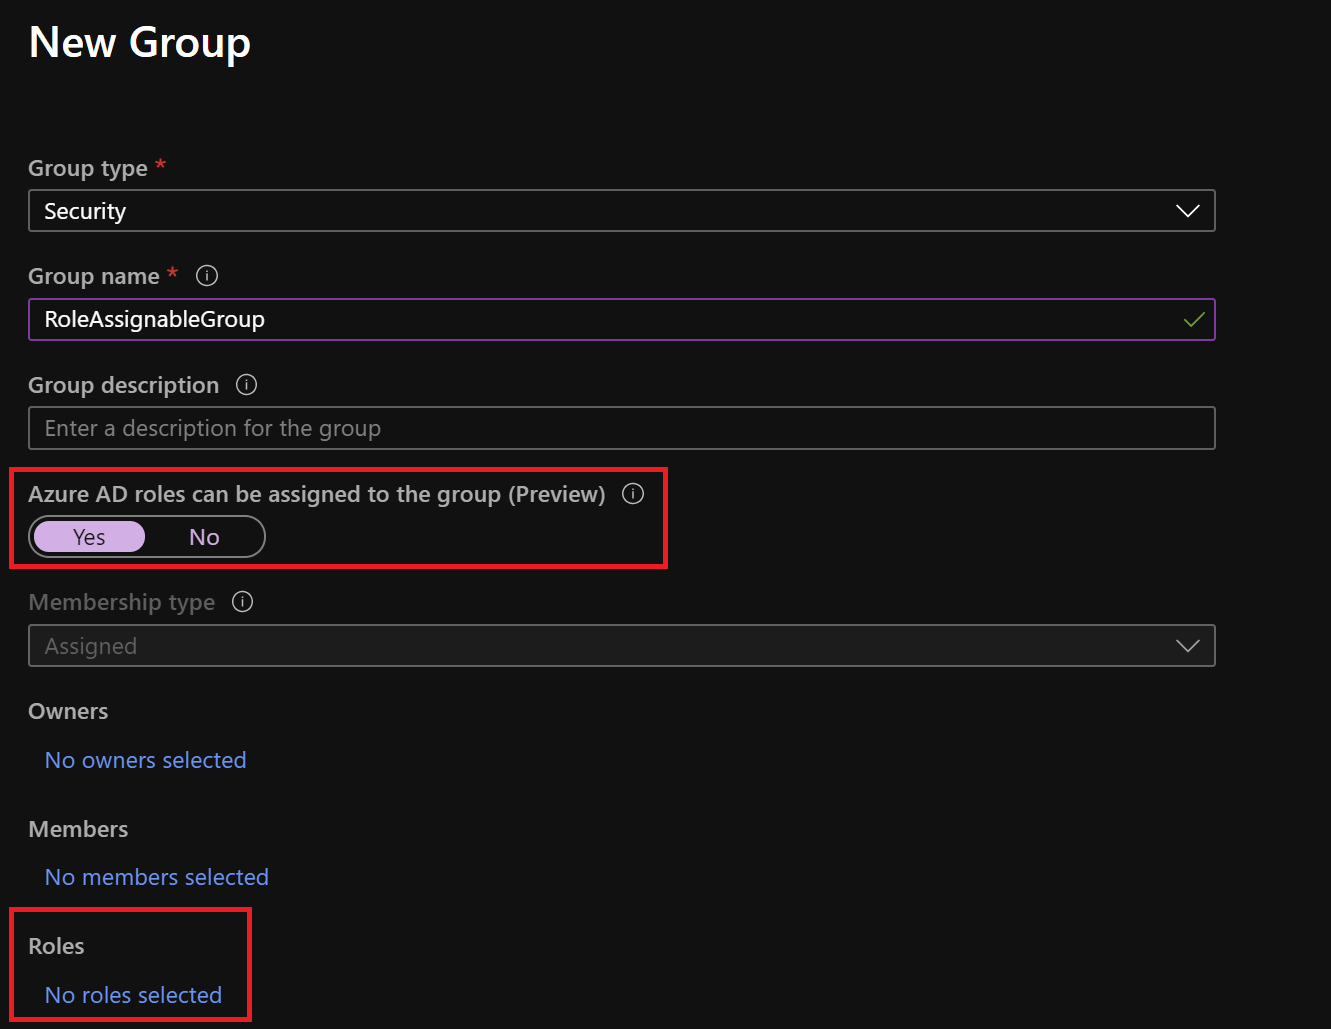Click the Roles section heading
The width and height of the screenshot is (1331, 1029).
click(x=56, y=945)
